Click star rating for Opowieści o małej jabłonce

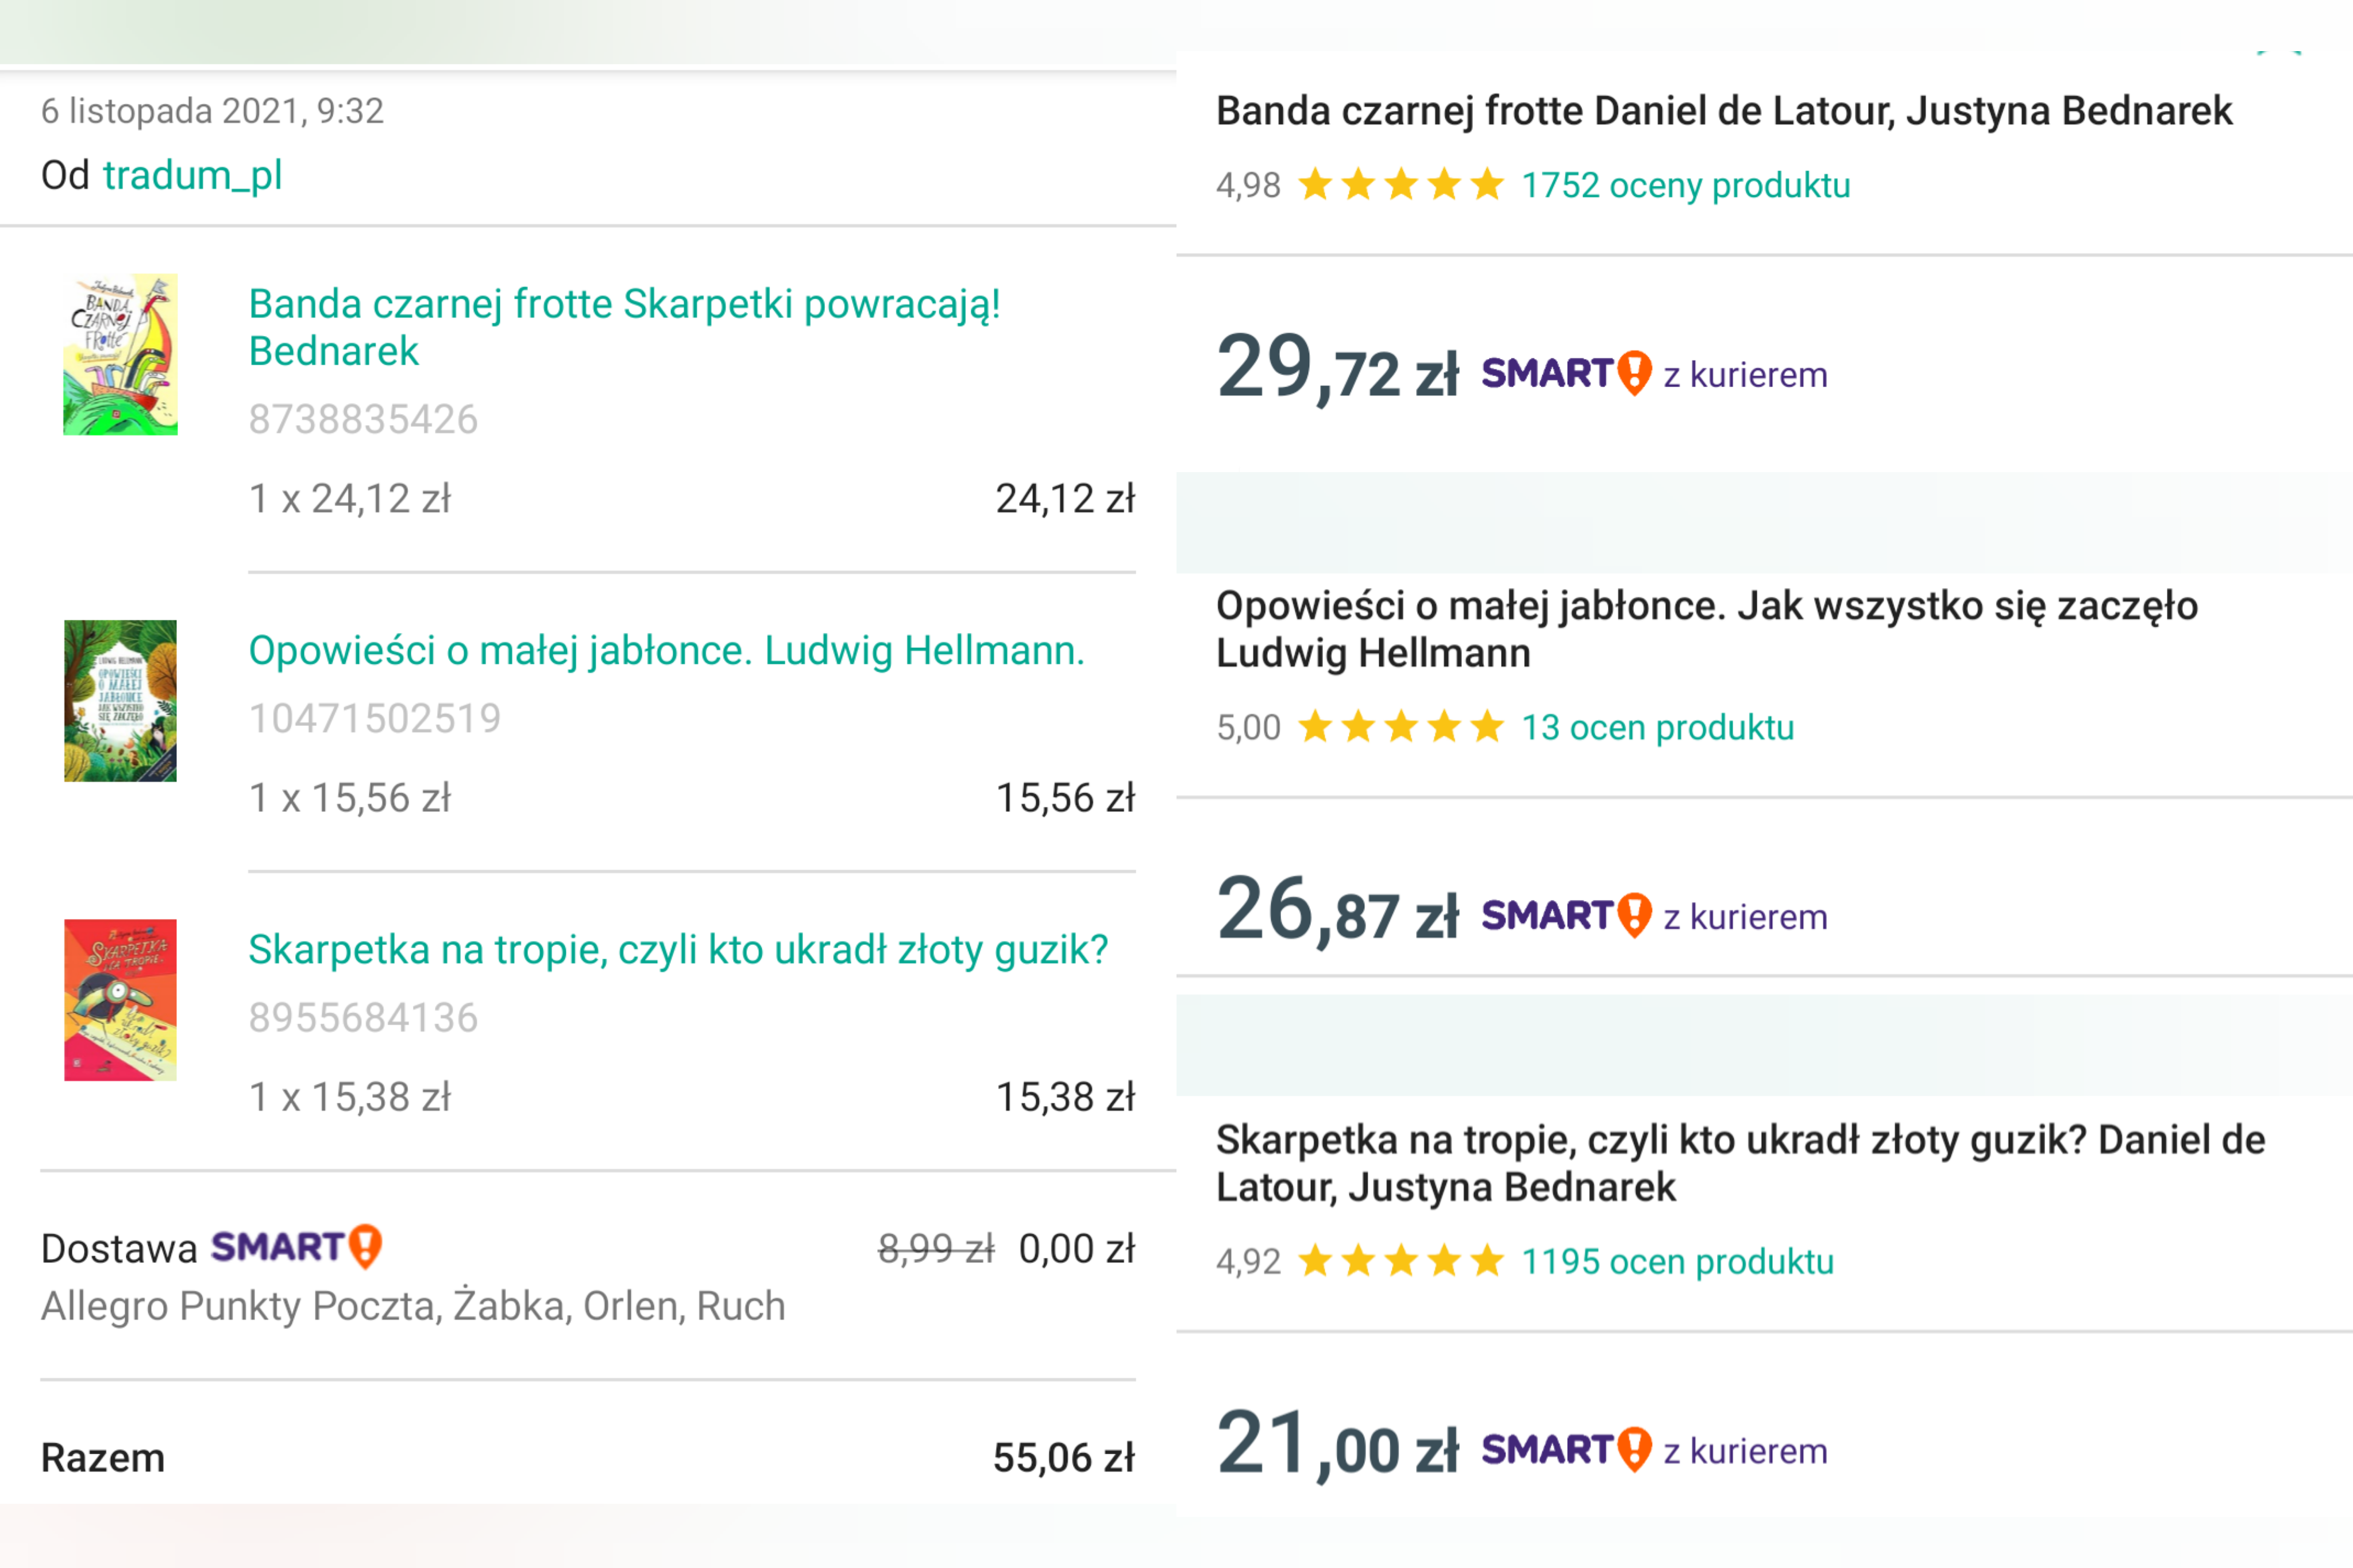[1401, 727]
